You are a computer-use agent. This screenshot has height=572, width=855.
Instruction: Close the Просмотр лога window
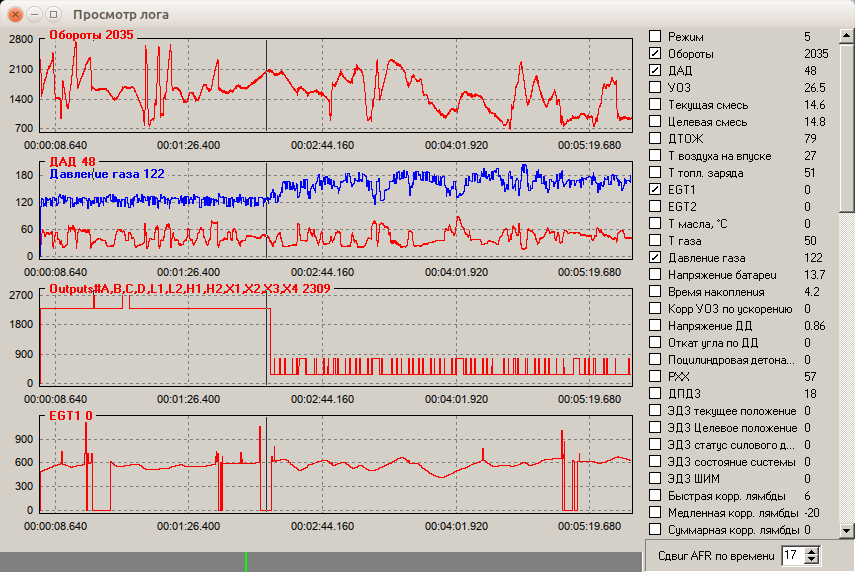(x=15, y=14)
